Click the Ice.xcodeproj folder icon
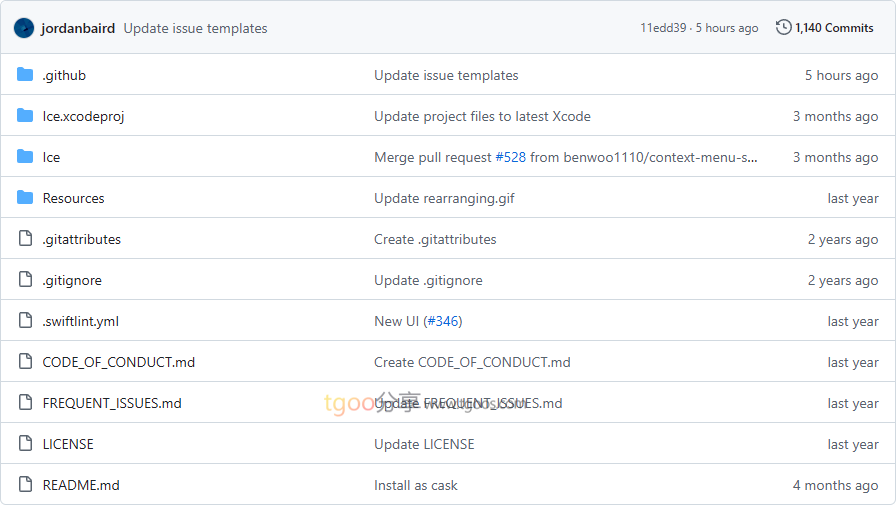 tap(25, 116)
